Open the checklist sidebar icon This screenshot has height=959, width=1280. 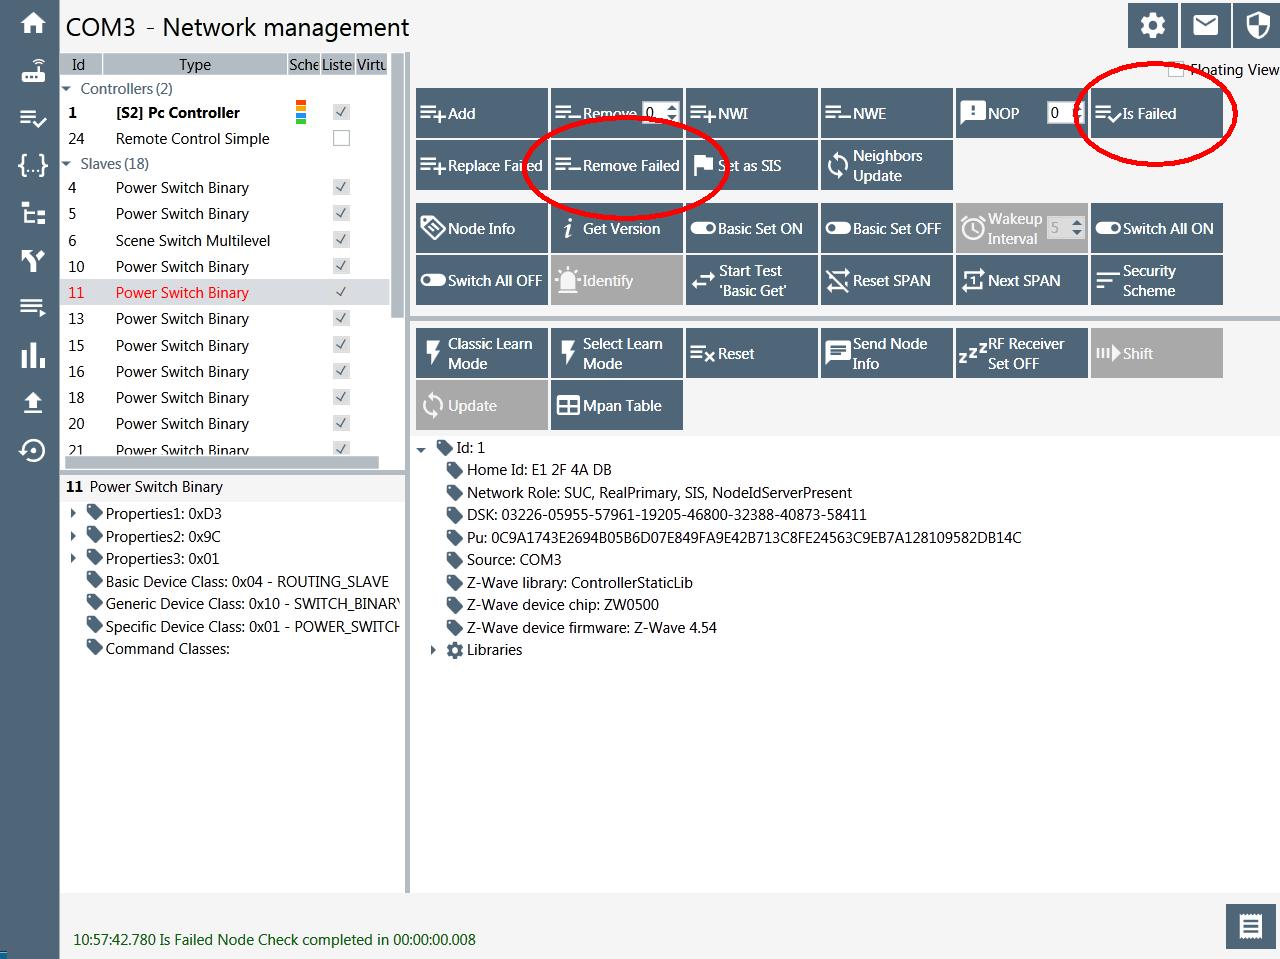tap(33, 119)
